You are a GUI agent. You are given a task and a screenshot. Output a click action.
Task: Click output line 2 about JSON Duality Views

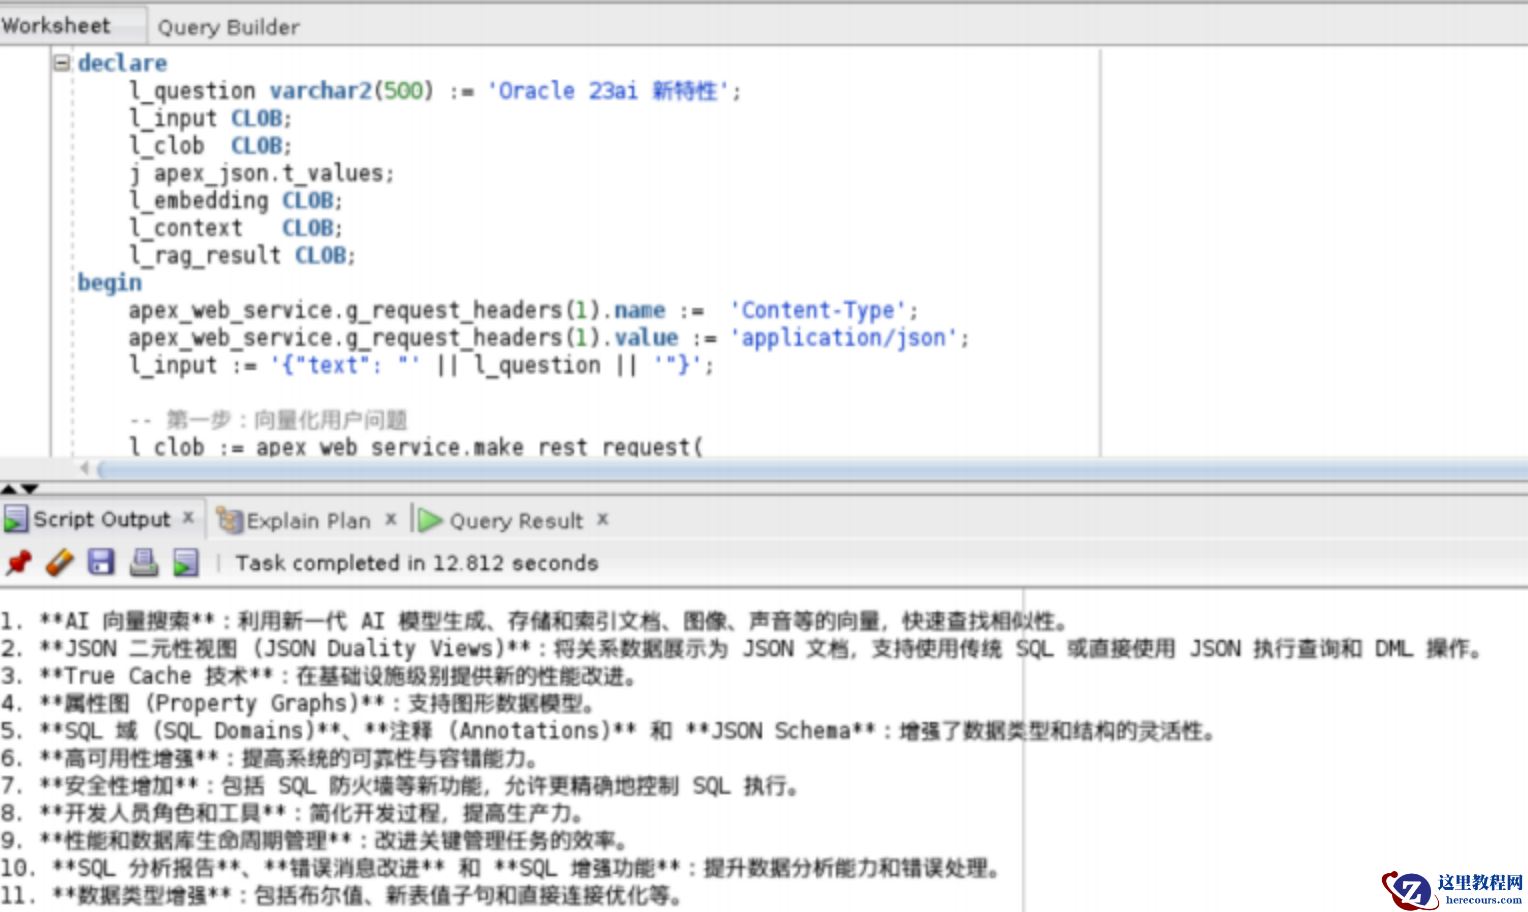click(x=740, y=649)
